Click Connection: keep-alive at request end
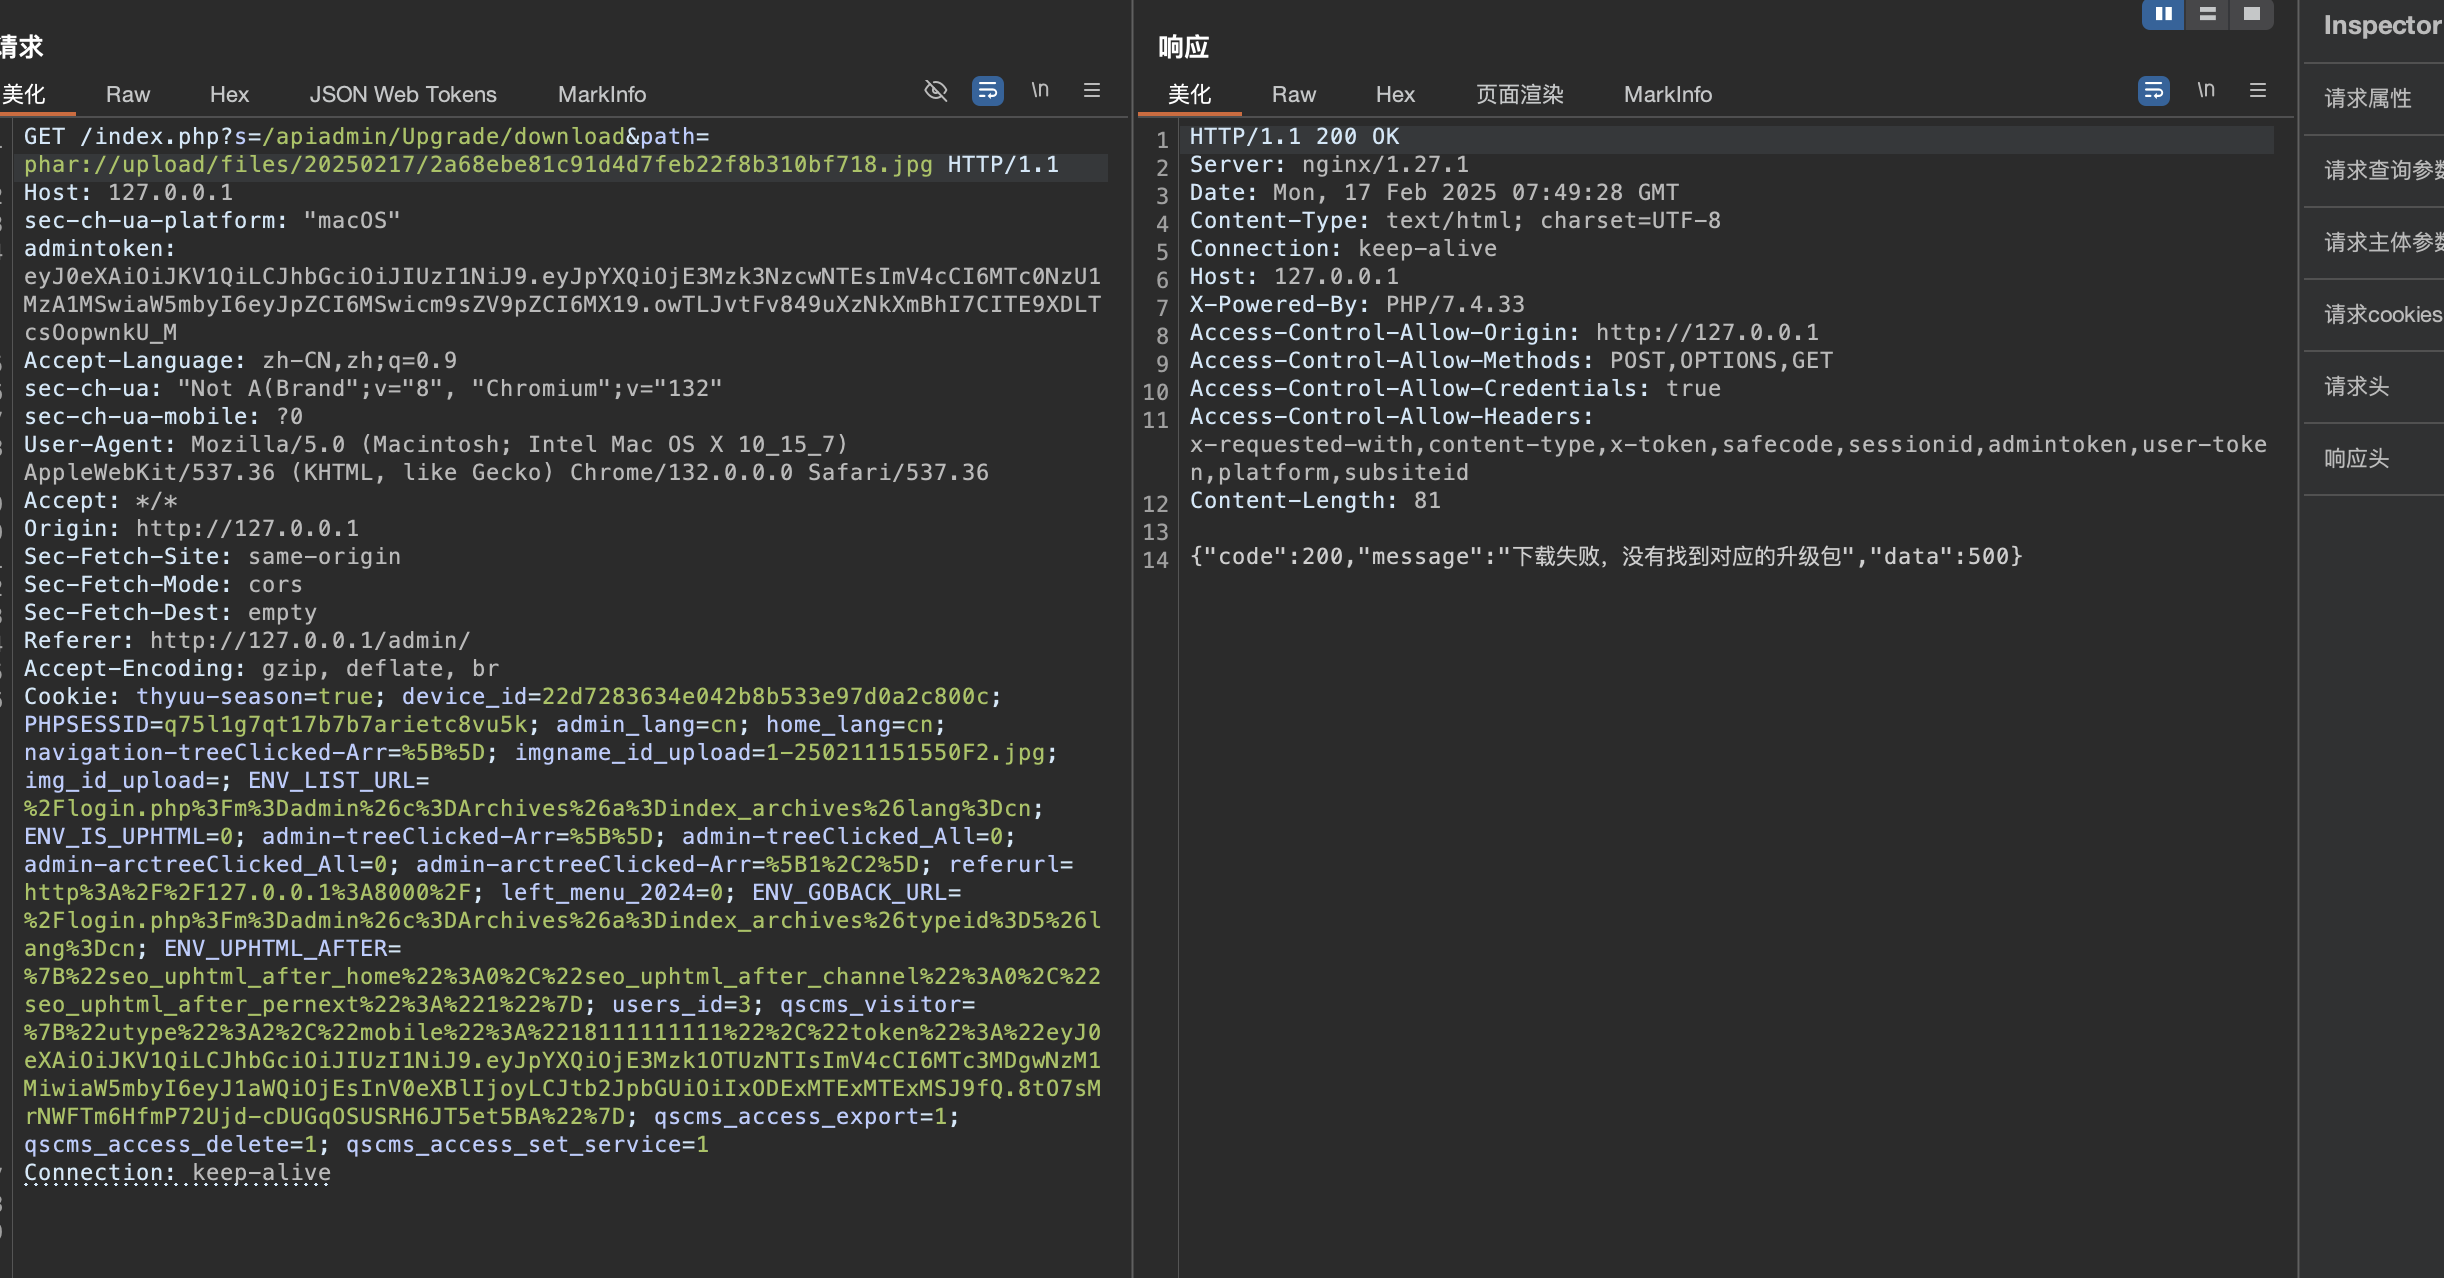Viewport: 2444px width, 1278px height. tap(177, 1172)
